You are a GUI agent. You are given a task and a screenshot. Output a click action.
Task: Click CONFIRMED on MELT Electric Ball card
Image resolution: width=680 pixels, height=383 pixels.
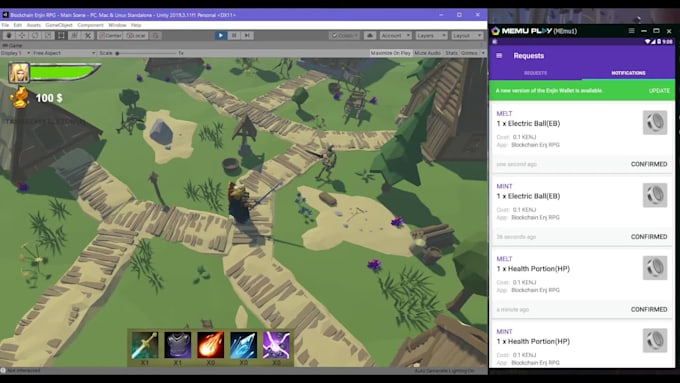click(649, 164)
